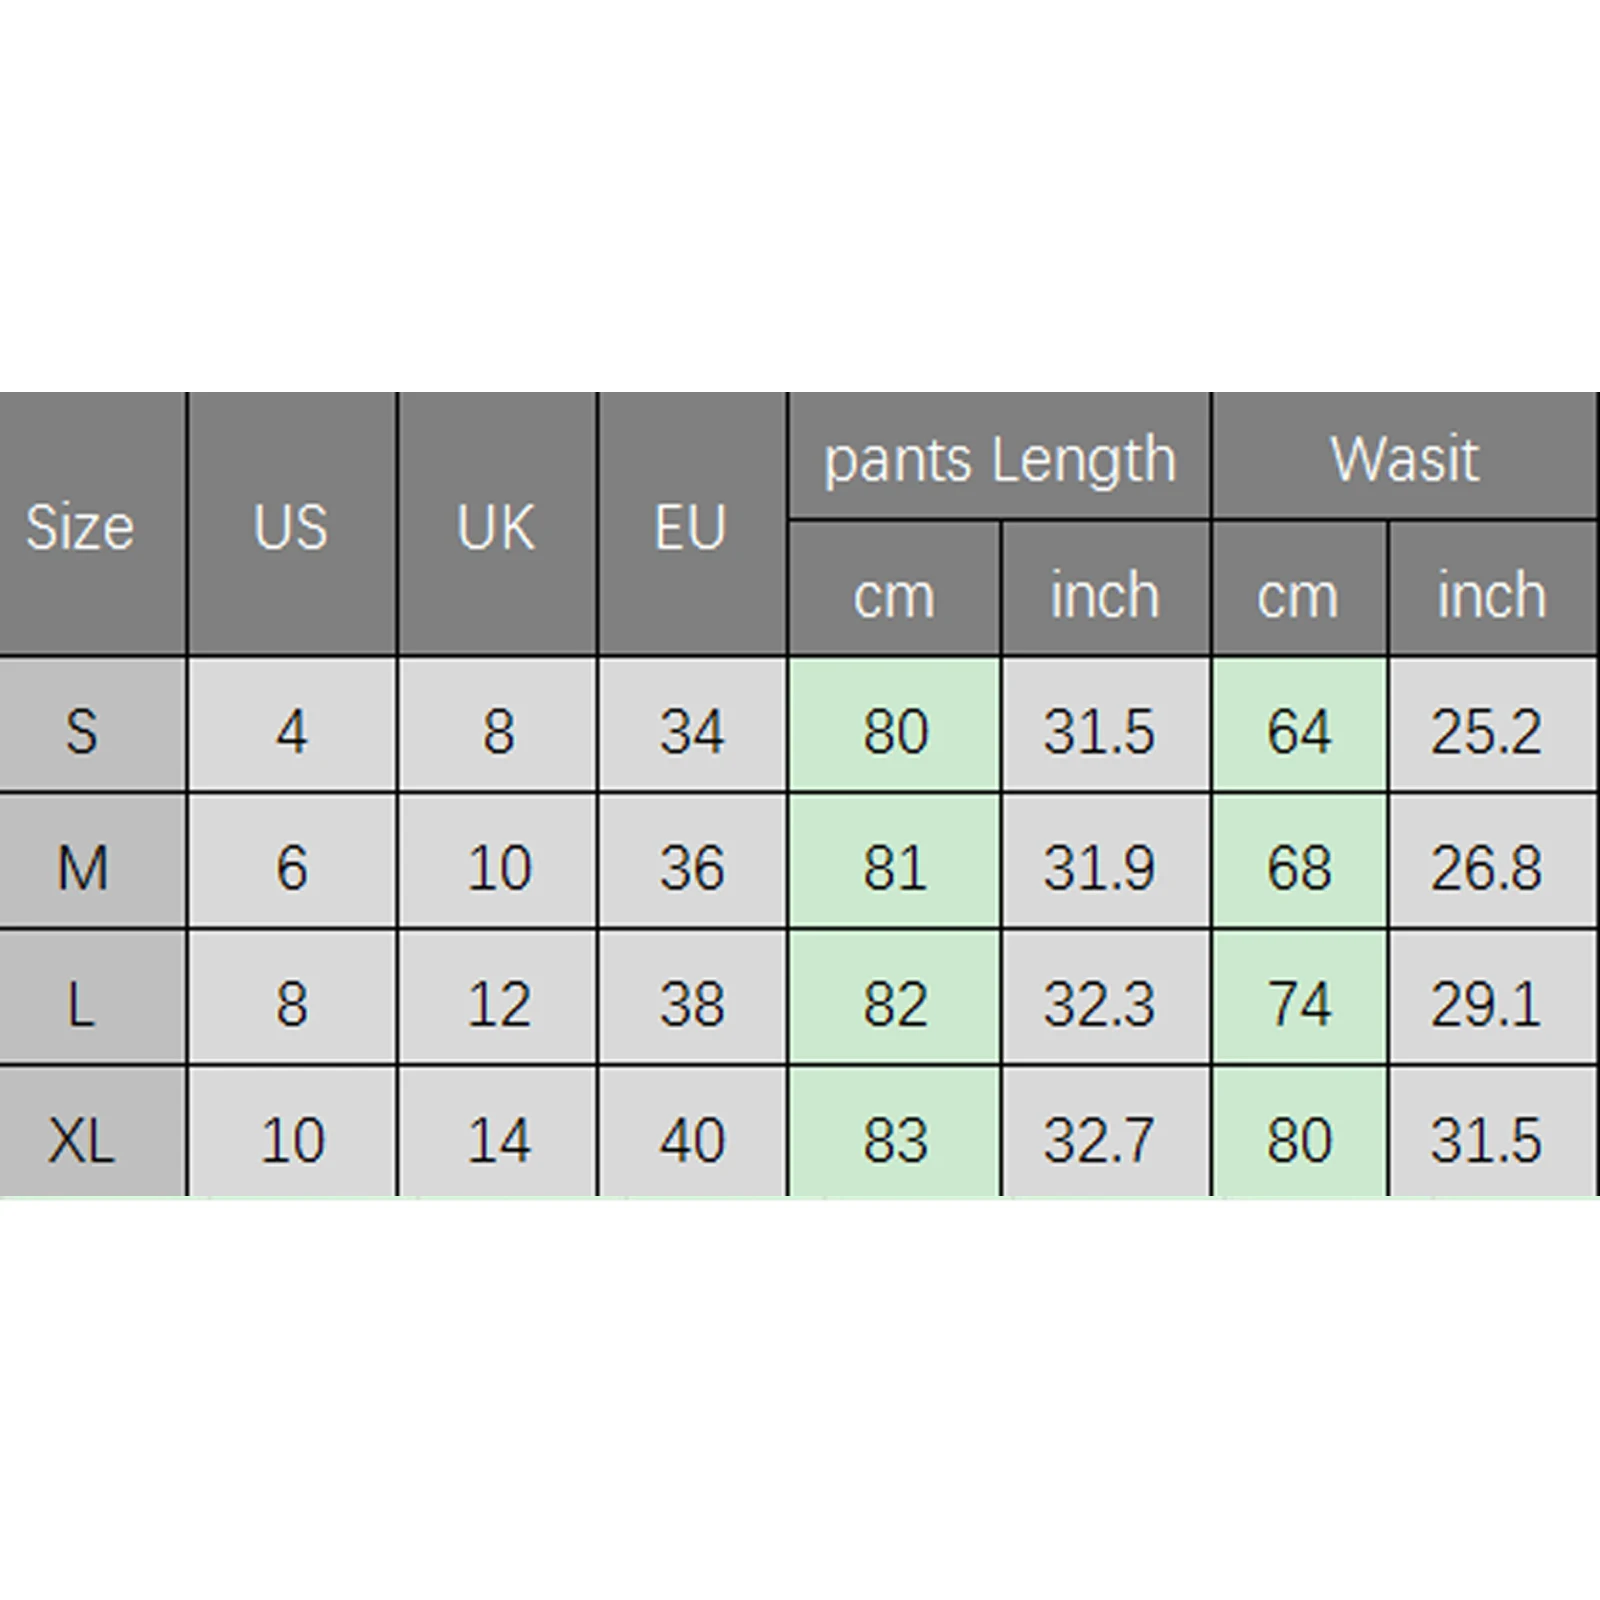Screen dimensions: 1600x1600
Task: Click the 29.1 inch waist cell
Action: (x=1494, y=998)
